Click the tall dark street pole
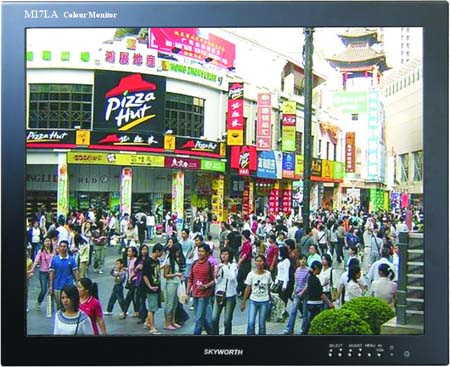450x367 pixels. click(x=308, y=127)
